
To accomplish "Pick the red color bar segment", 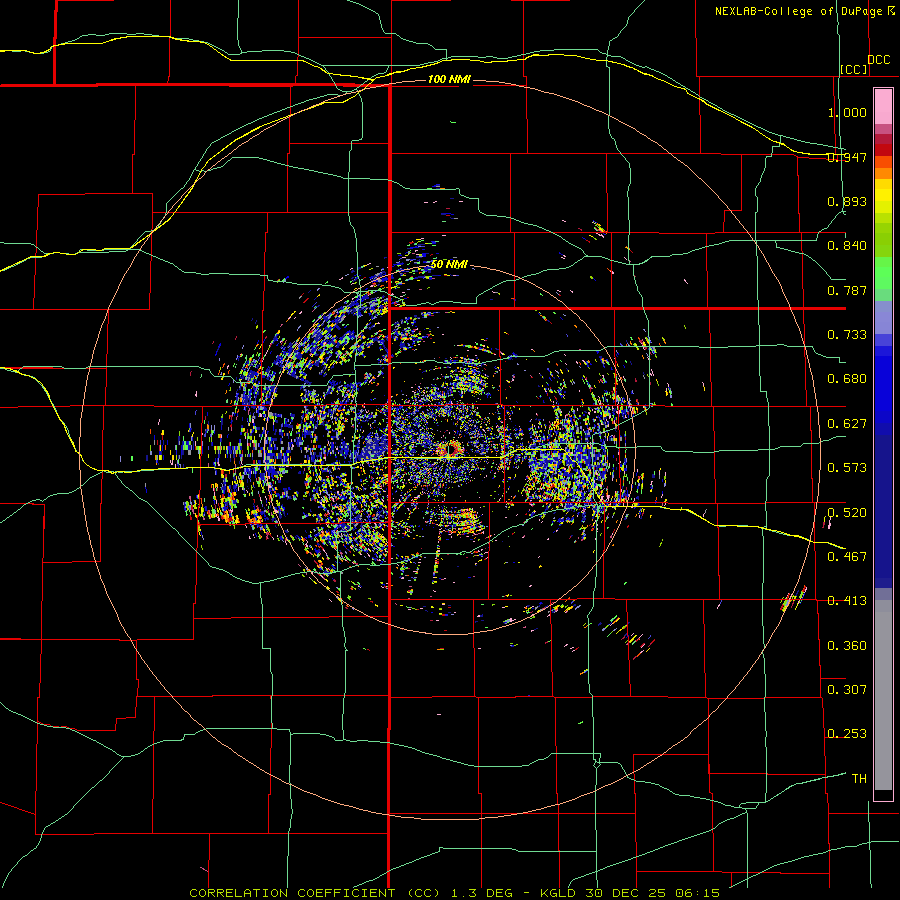I will (883, 149).
